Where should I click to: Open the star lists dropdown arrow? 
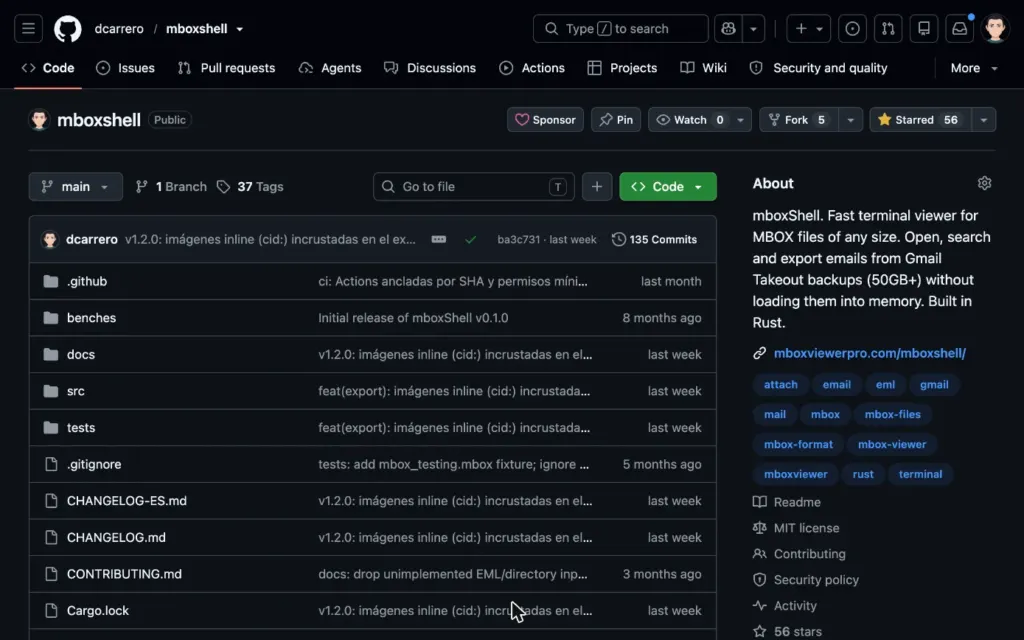click(984, 120)
